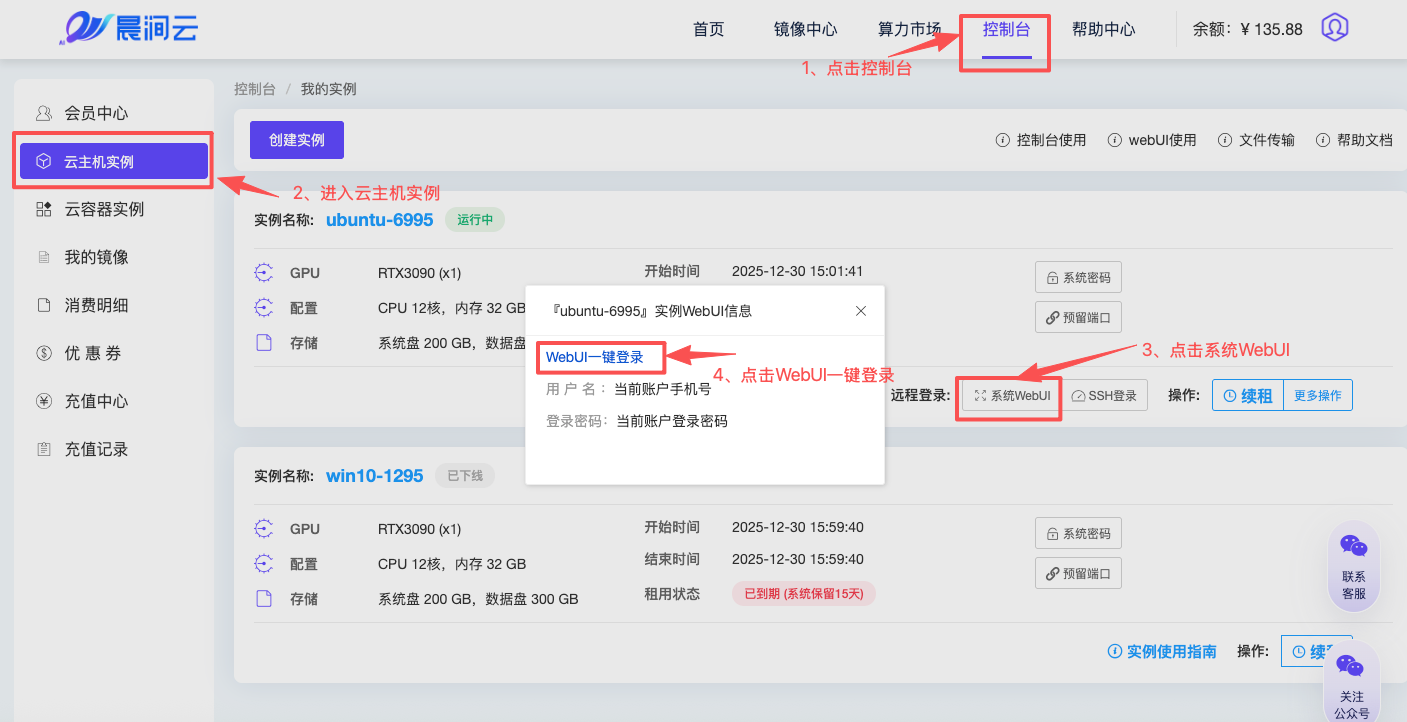The image size is (1407, 722).
Task: Select 云主机实例 in the sidebar
Action: click(x=113, y=161)
